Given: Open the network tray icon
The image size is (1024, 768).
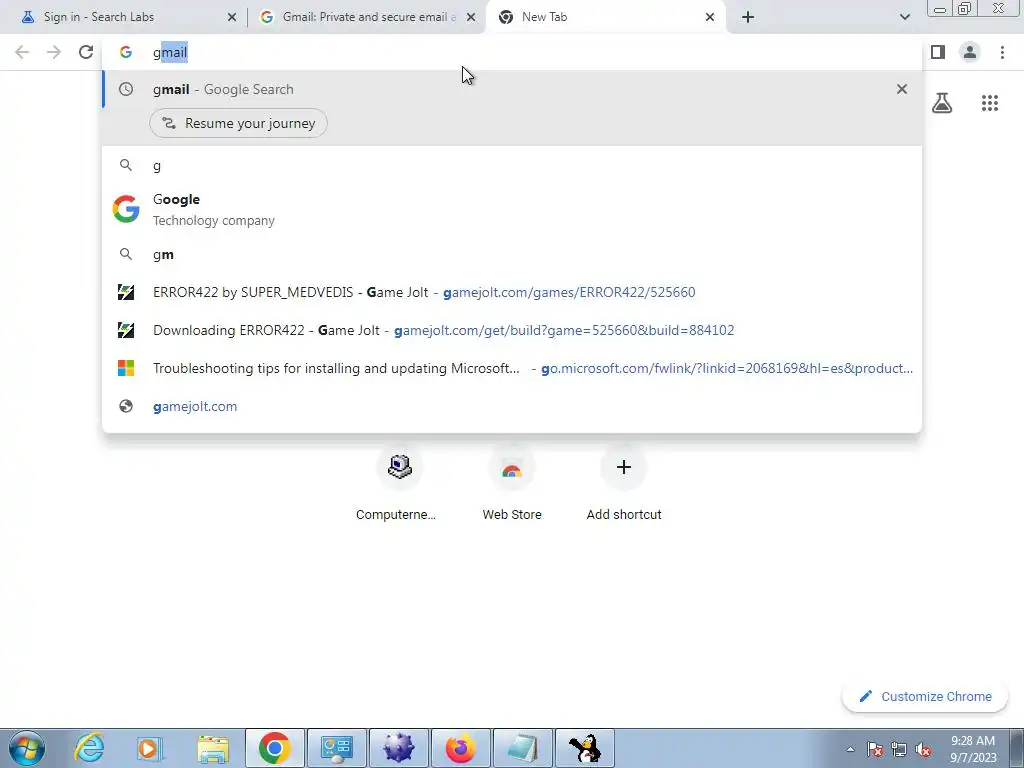Looking at the screenshot, I should (899, 749).
